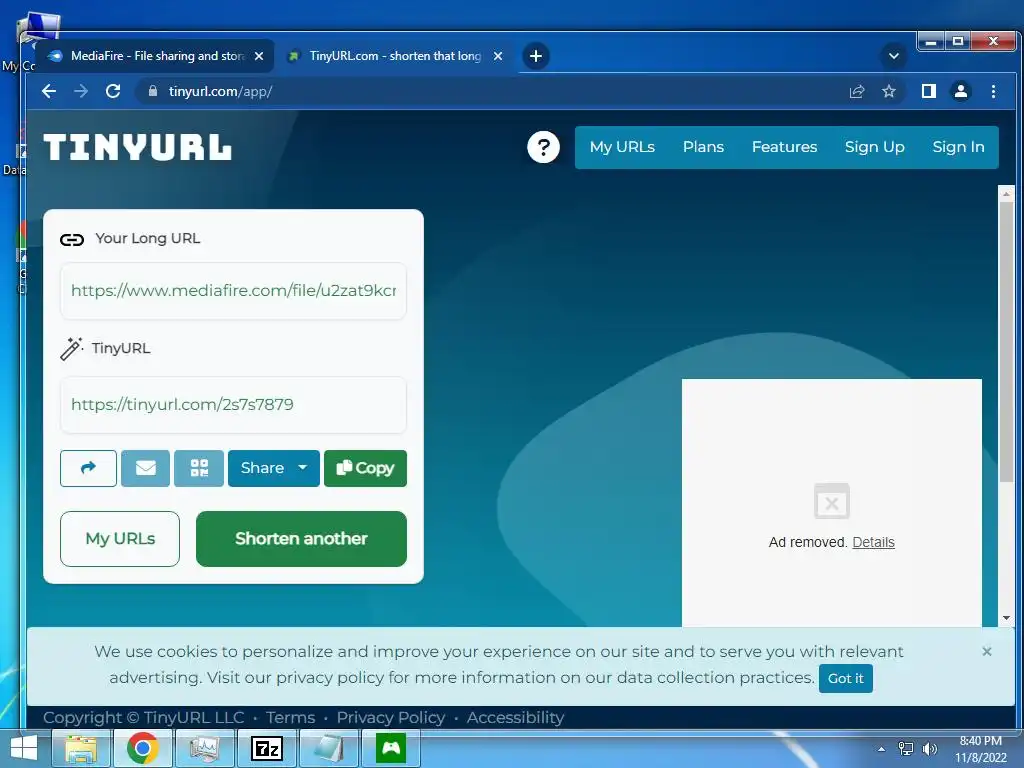Open Chrome three-dot menu
Image resolution: width=1024 pixels, height=768 pixels.
pyautogui.click(x=993, y=91)
